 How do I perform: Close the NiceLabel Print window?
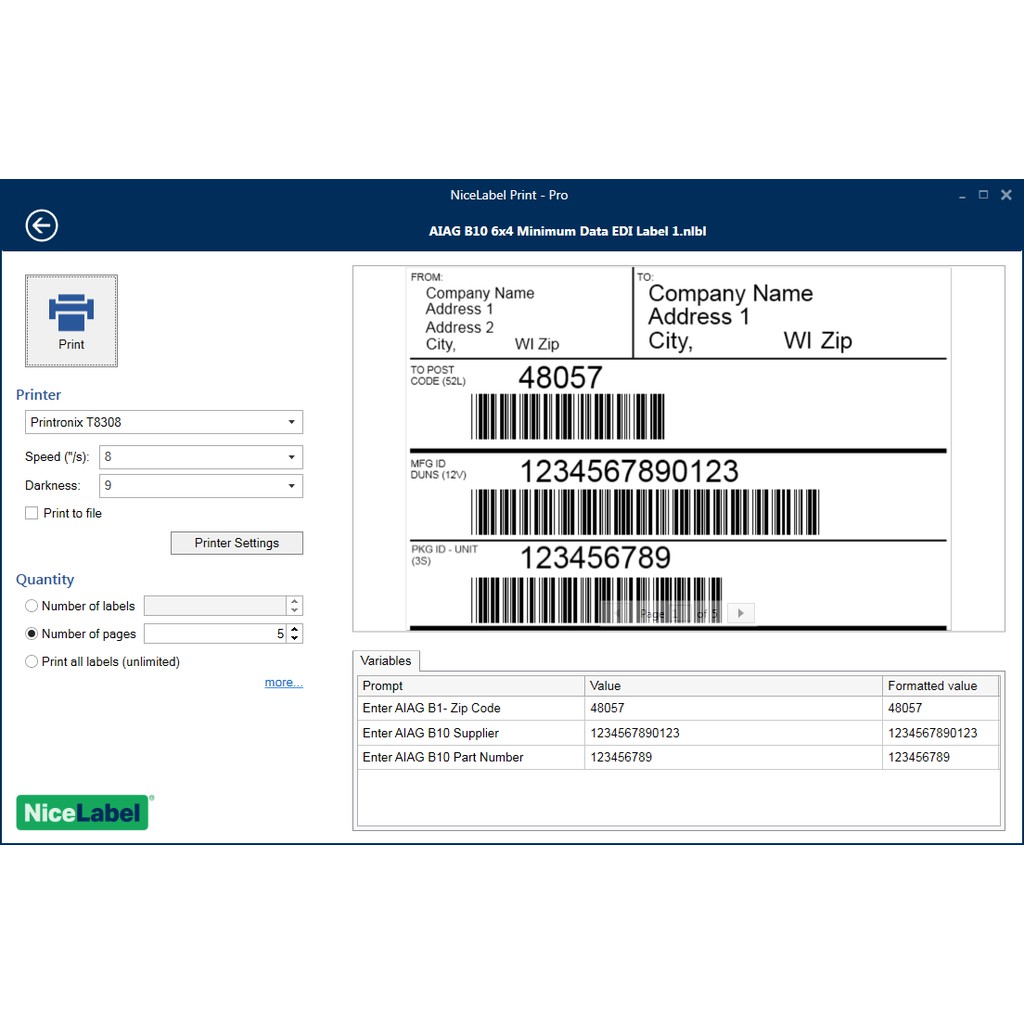tap(1006, 195)
